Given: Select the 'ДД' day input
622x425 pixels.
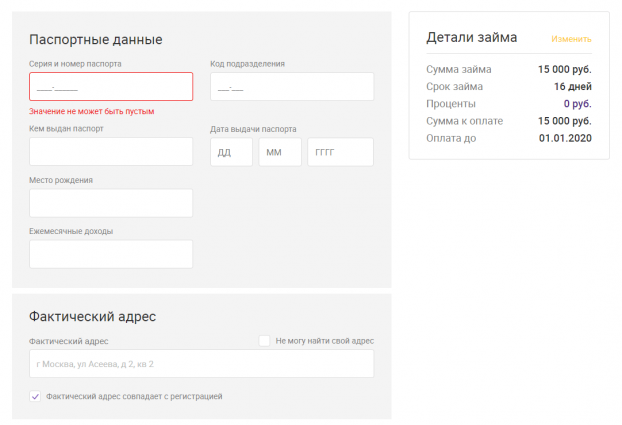Looking at the screenshot, I should (231, 152).
